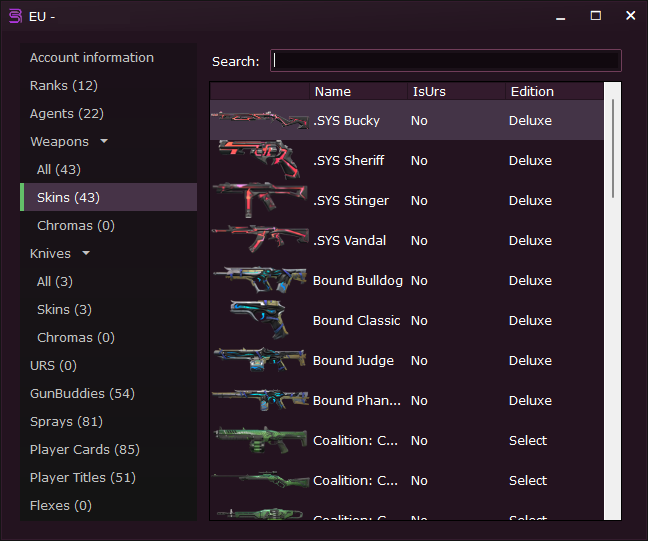Click 'Deluxe' edition in Bound Judge row

click(530, 361)
